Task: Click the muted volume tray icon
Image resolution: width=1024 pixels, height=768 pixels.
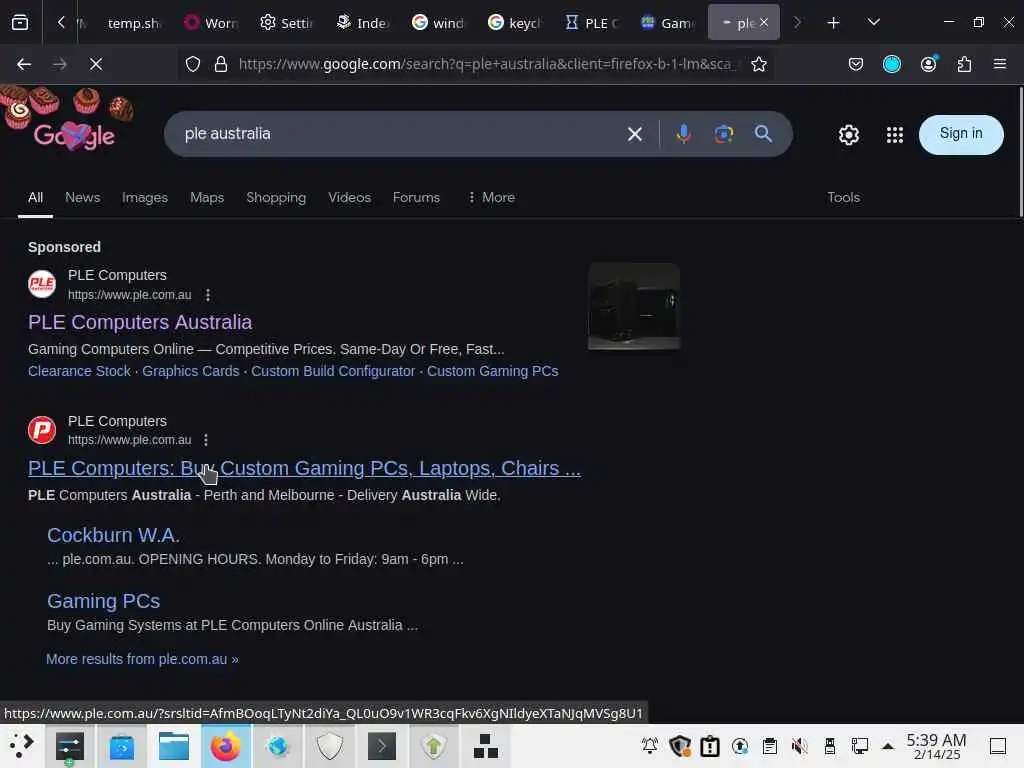Action: point(799,746)
